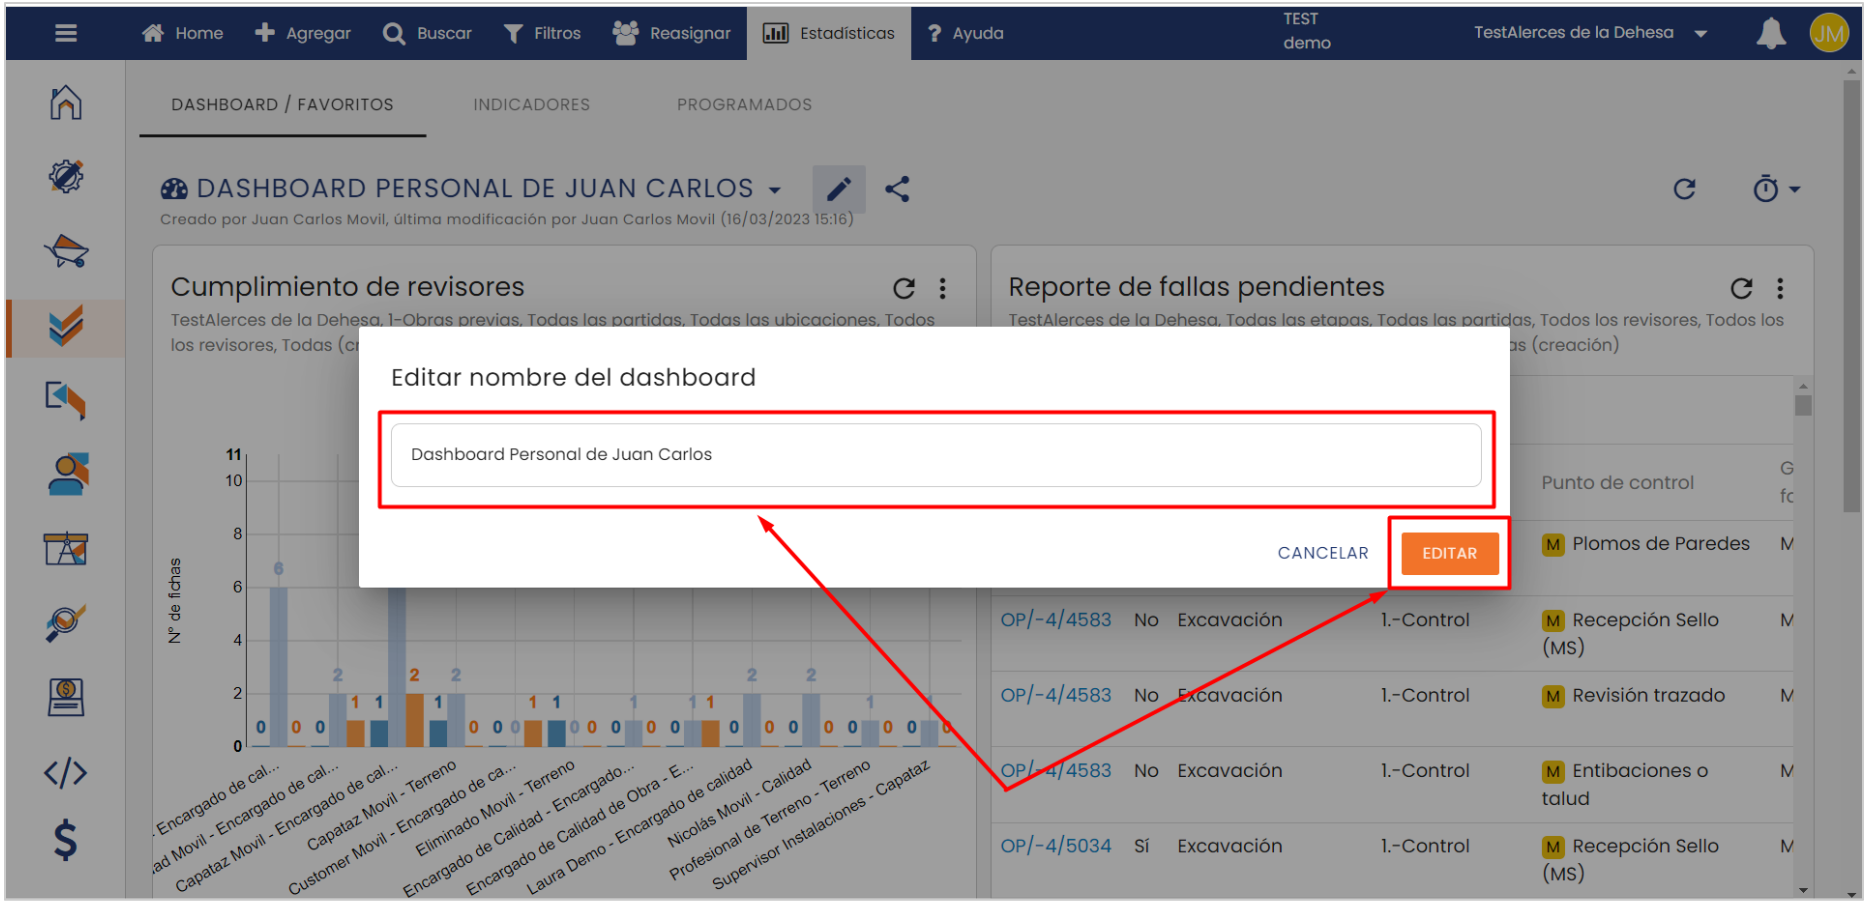Expand the TestAlerces de la Dehesa project dropdown

[1700, 34]
